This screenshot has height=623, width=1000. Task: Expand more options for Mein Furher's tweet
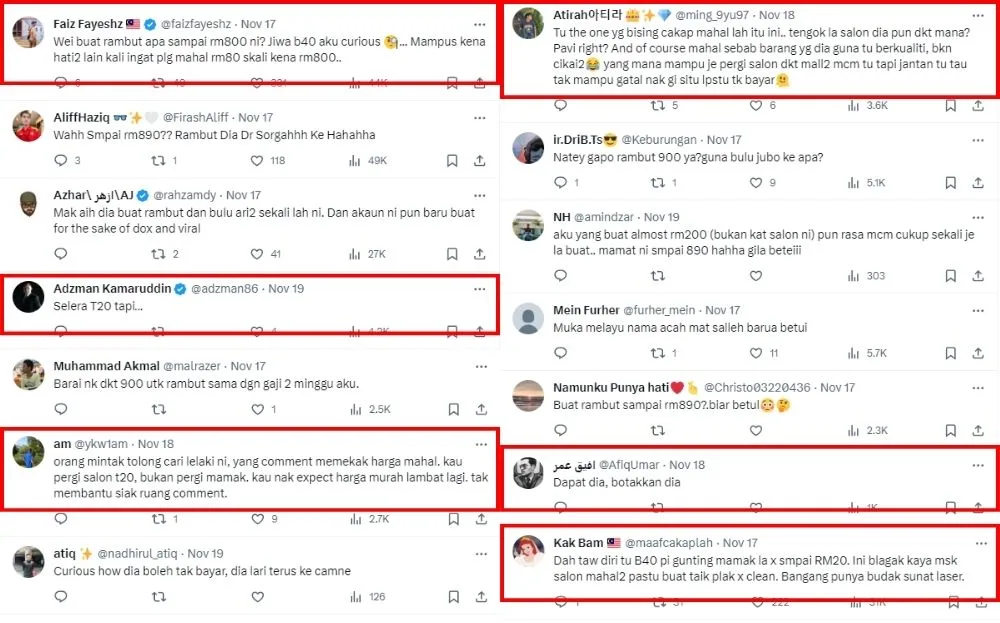click(980, 310)
